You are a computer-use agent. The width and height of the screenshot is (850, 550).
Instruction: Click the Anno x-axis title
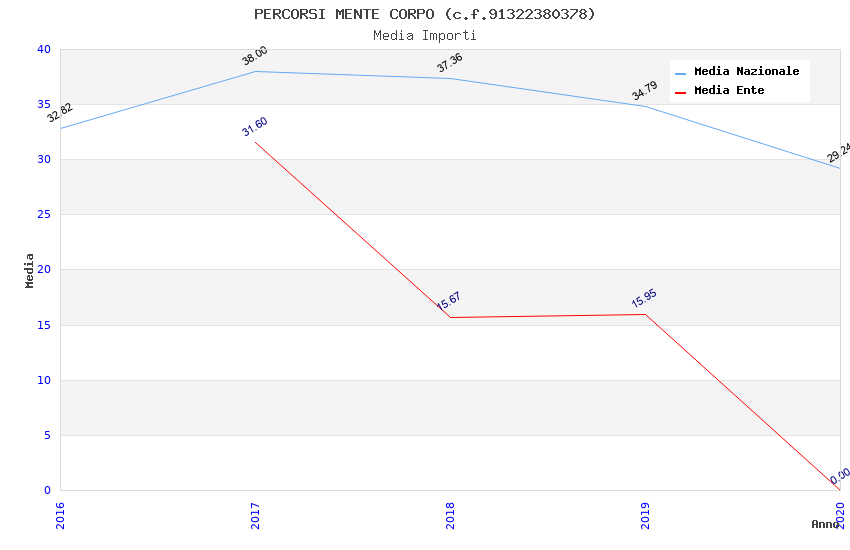click(824, 524)
